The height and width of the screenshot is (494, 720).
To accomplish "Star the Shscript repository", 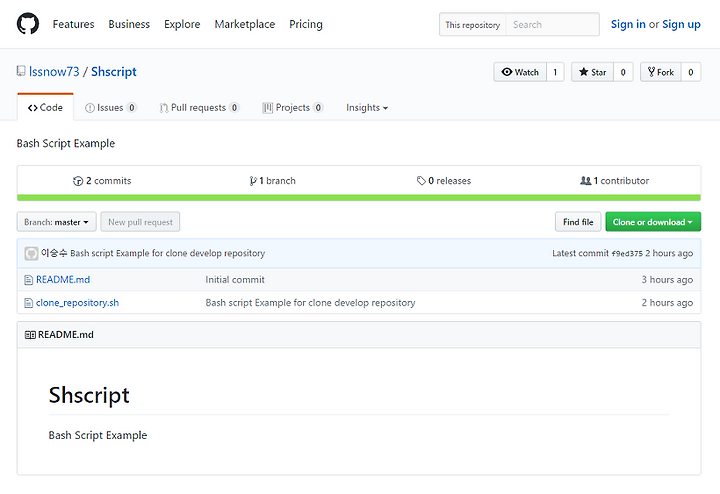I will (592, 72).
